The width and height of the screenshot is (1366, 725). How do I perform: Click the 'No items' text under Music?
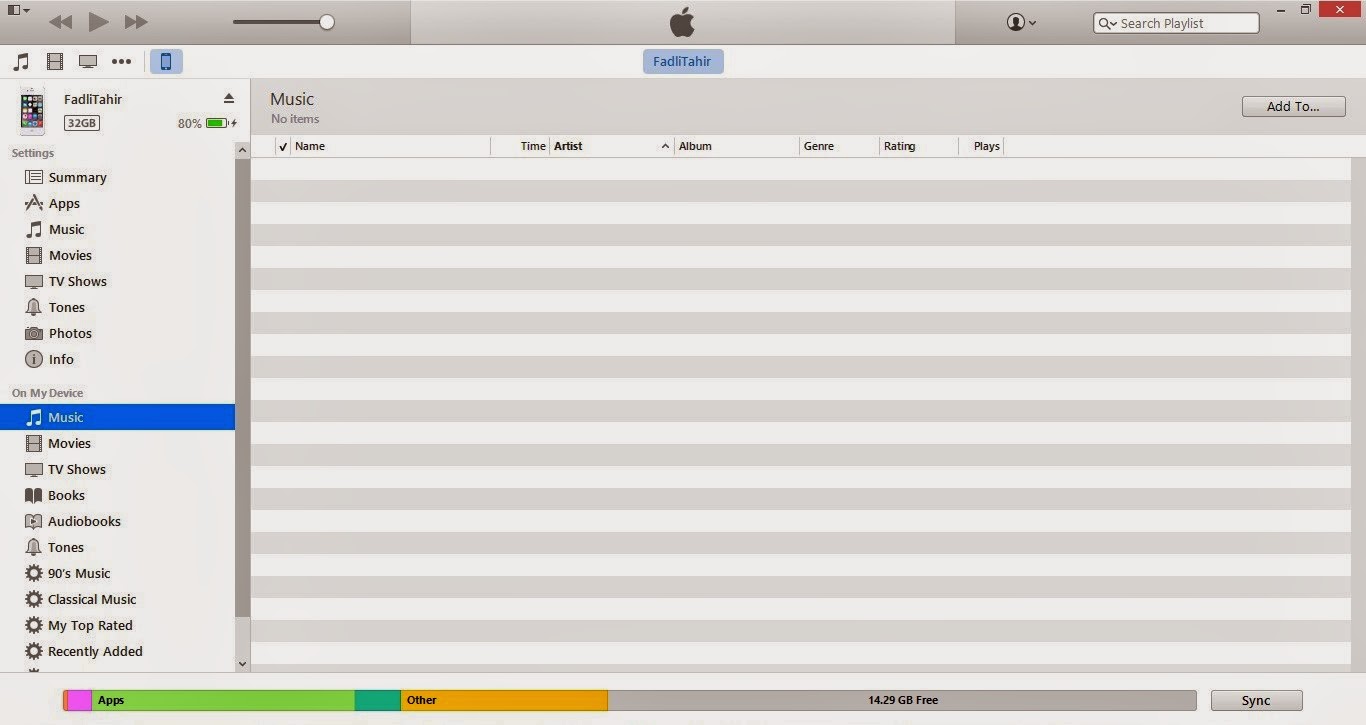[x=295, y=119]
